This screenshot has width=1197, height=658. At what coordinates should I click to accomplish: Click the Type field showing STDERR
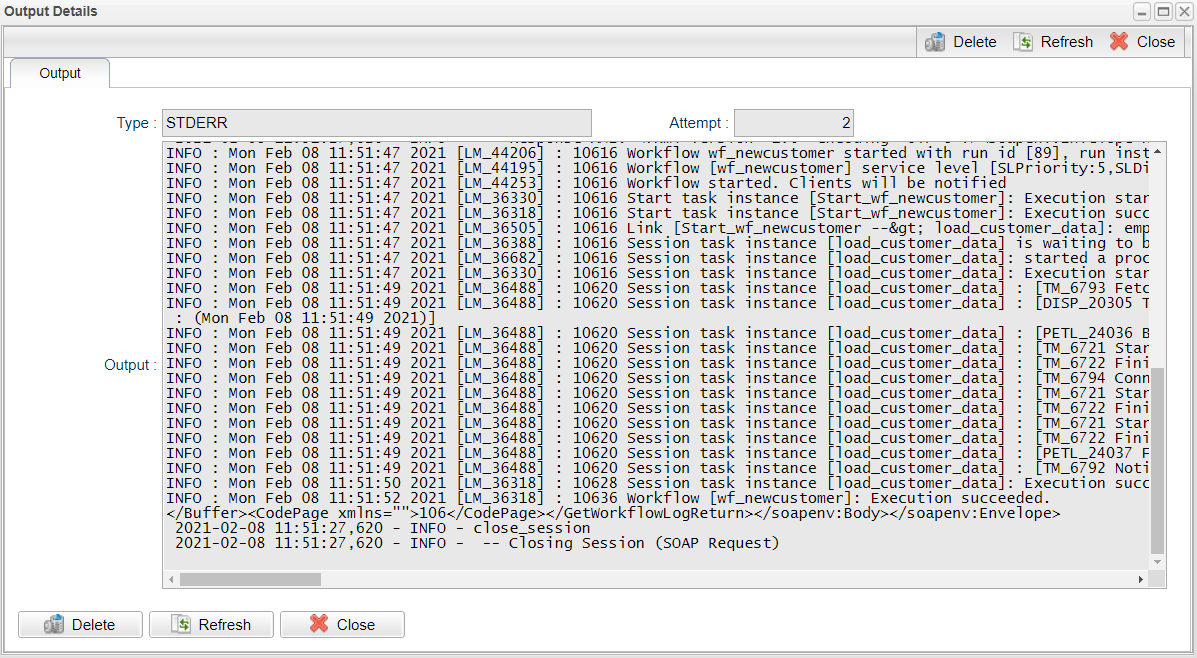click(x=377, y=123)
